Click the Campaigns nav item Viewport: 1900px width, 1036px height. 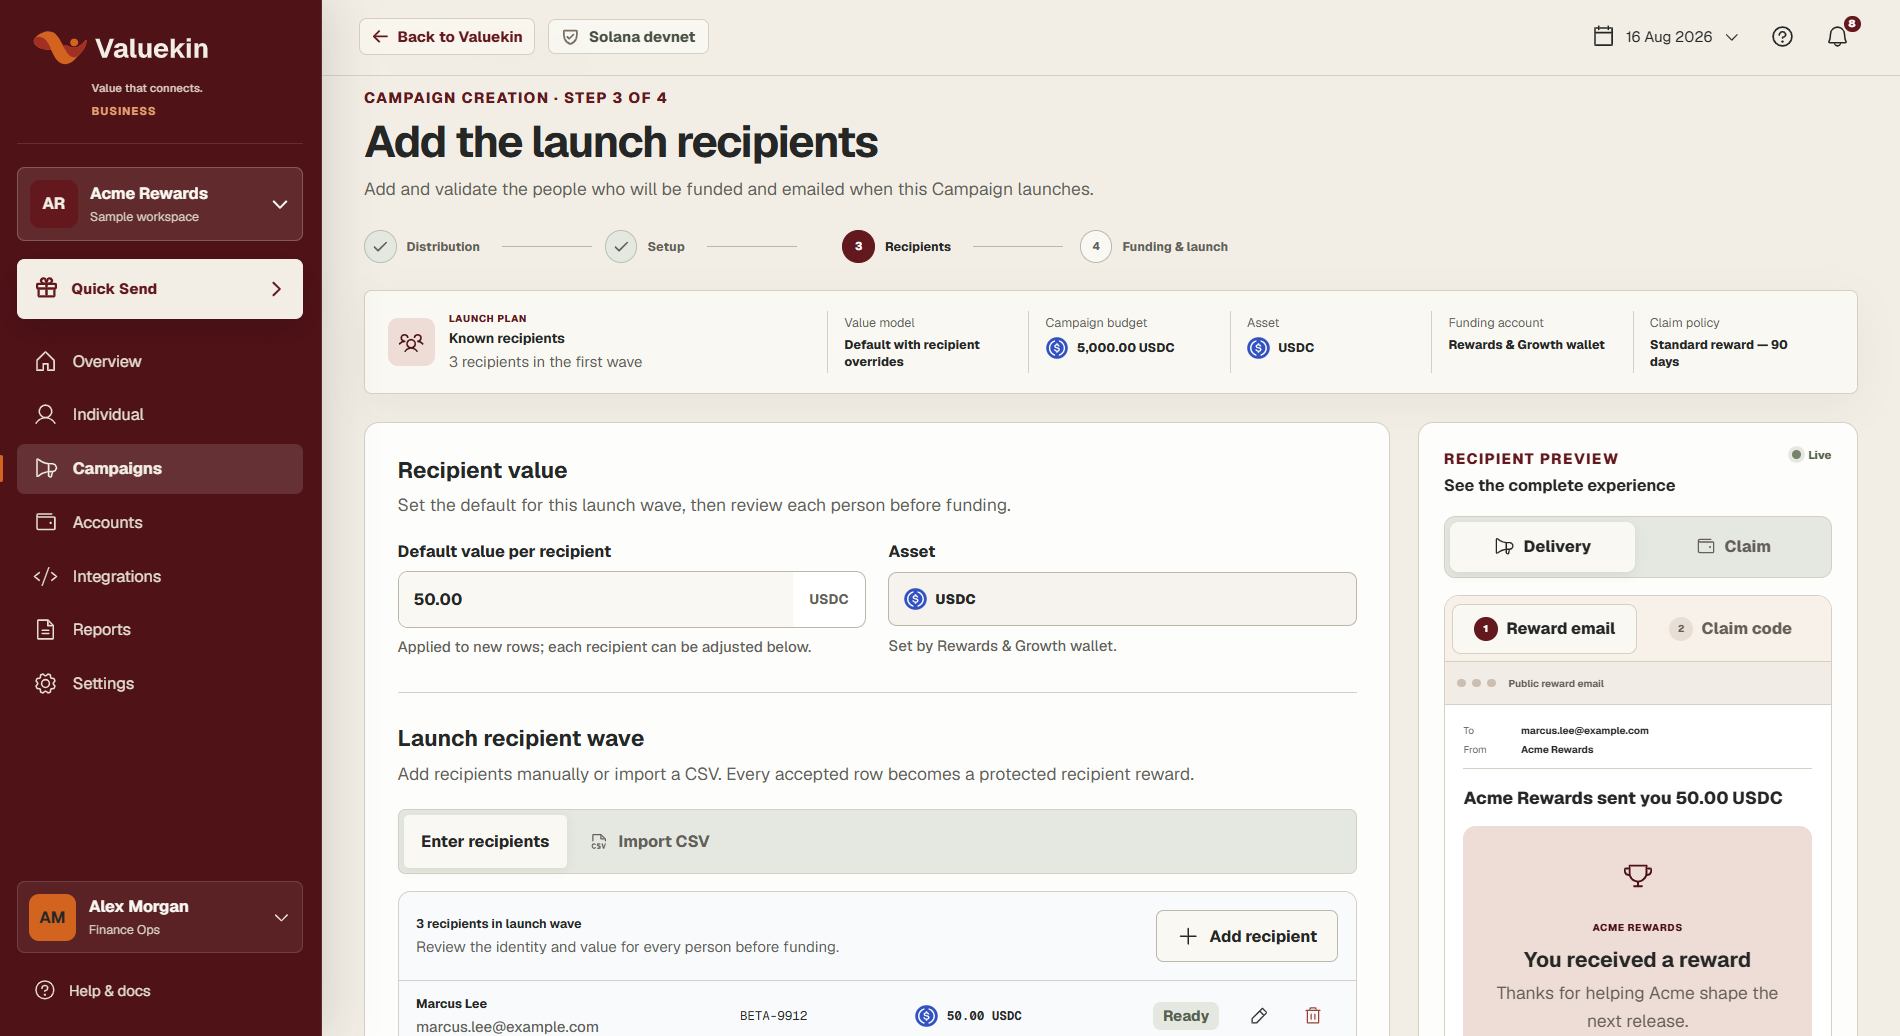pyautogui.click(x=160, y=469)
